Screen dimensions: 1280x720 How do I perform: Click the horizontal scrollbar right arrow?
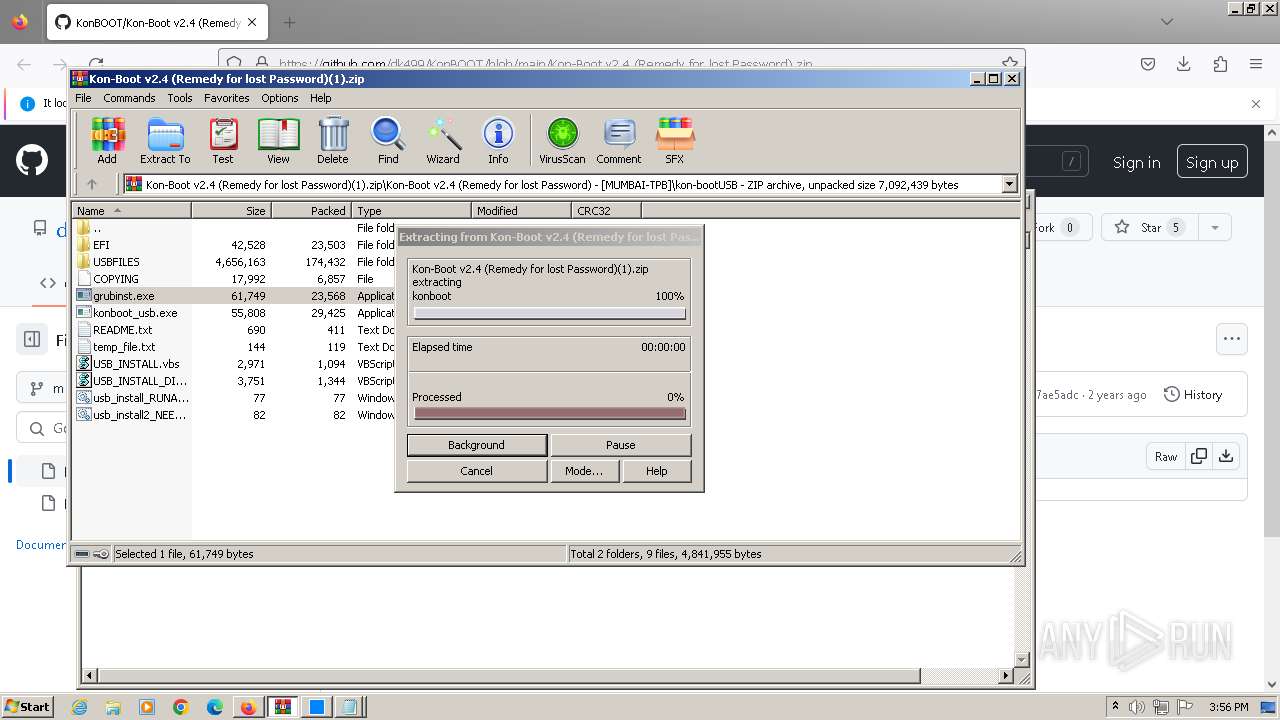tap(1007, 676)
